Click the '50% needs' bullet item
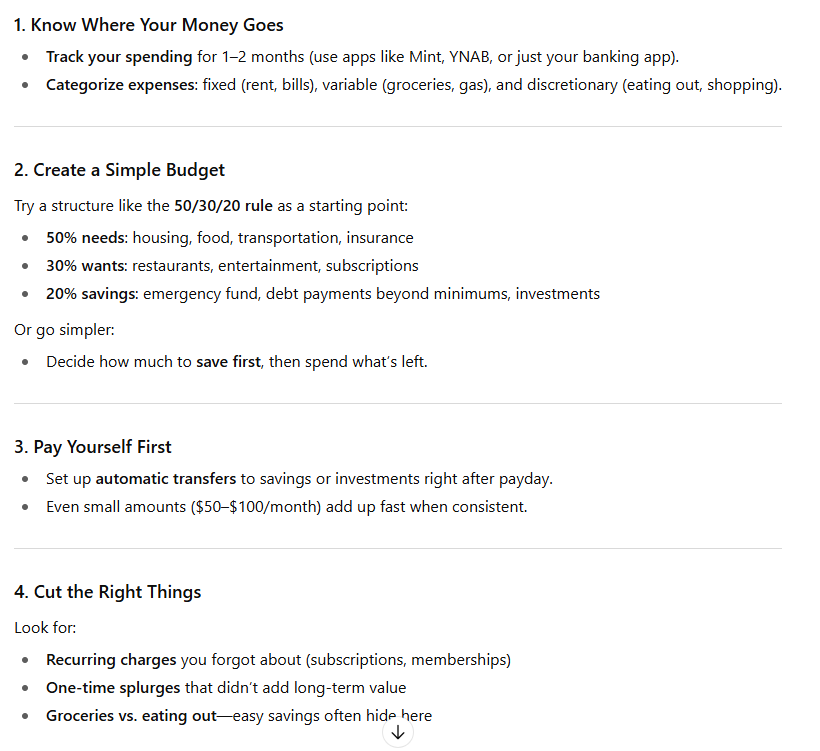 (x=230, y=237)
